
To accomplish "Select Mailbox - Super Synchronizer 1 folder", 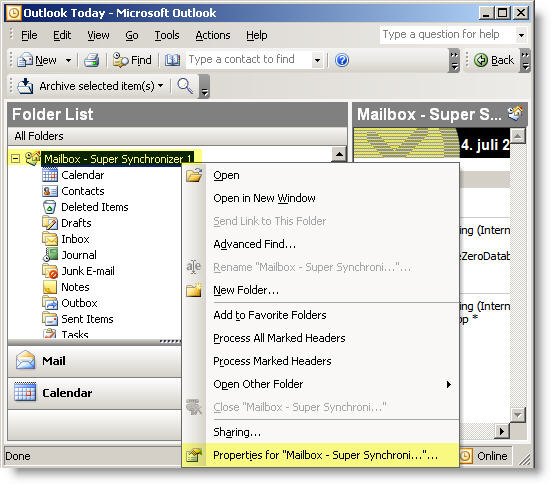I will click(117, 159).
